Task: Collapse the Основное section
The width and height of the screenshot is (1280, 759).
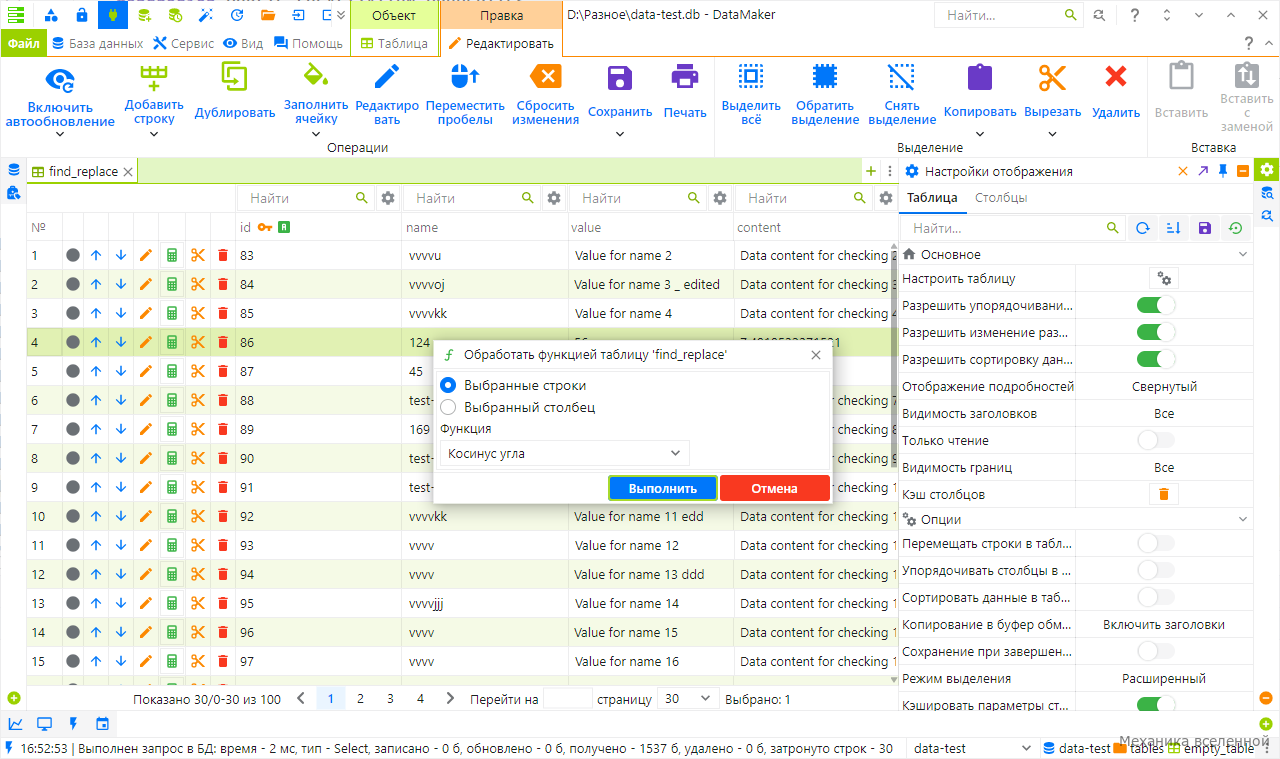Action: click(x=1243, y=255)
